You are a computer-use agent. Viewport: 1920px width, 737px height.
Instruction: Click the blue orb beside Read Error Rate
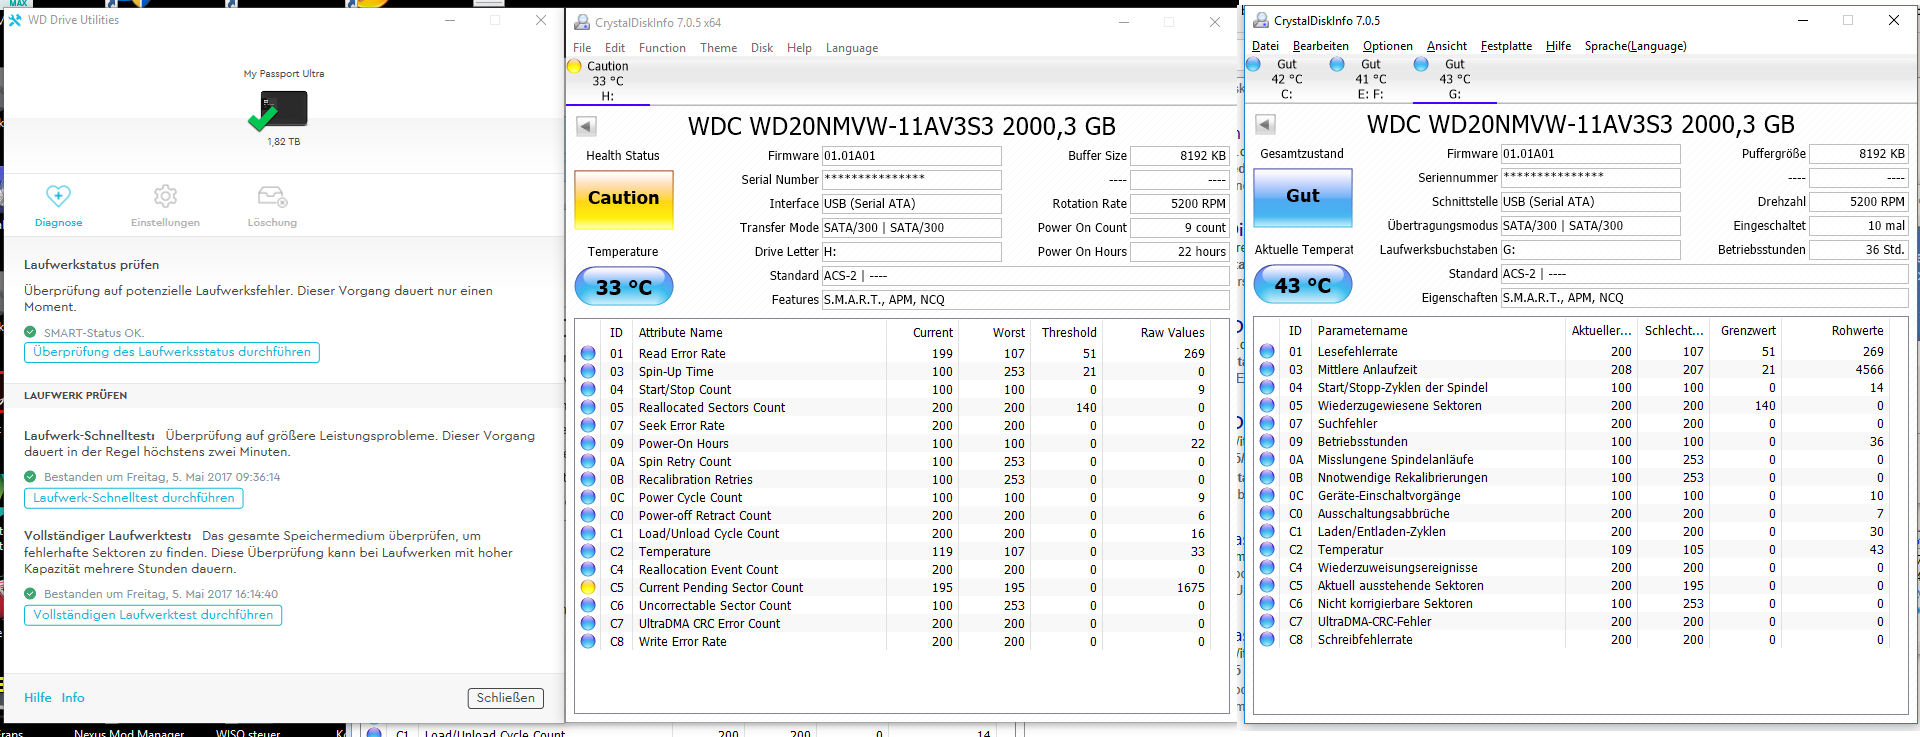click(x=588, y=353)
